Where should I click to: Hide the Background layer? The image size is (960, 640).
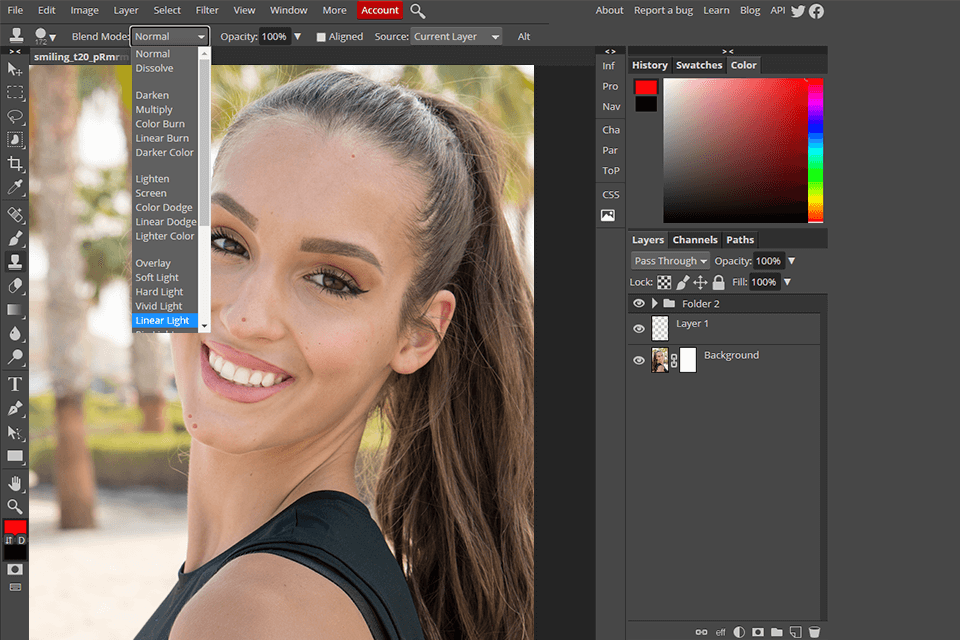[639, 360]
